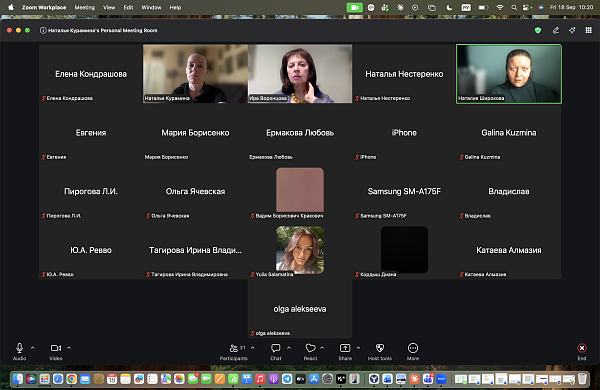The image size is (600, 390).
Task: Start screen sharing with Share icon
Action: coord(345,348)
